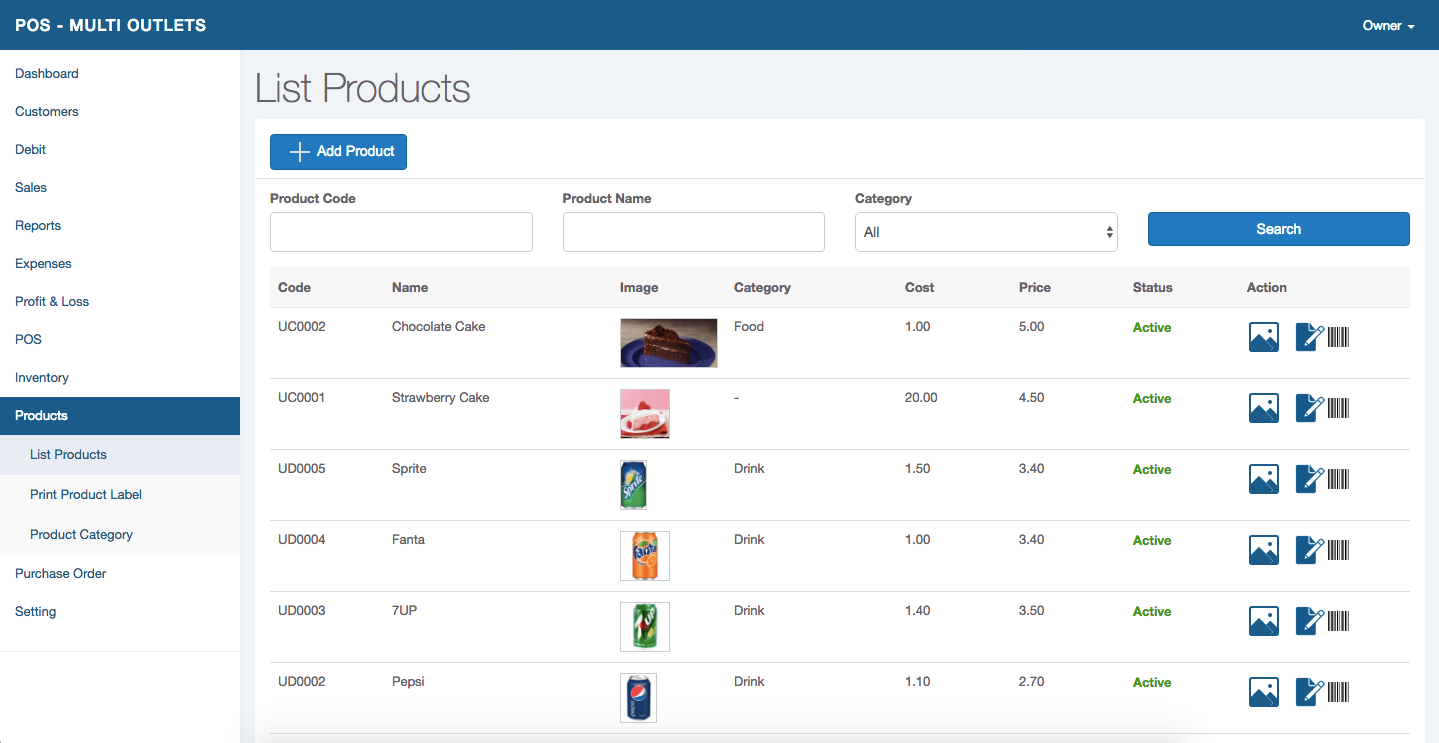Viewport: 1439px width, 743px height.
Task: Open Print Product Label submenu item
Action: click(x=86, y=495)
